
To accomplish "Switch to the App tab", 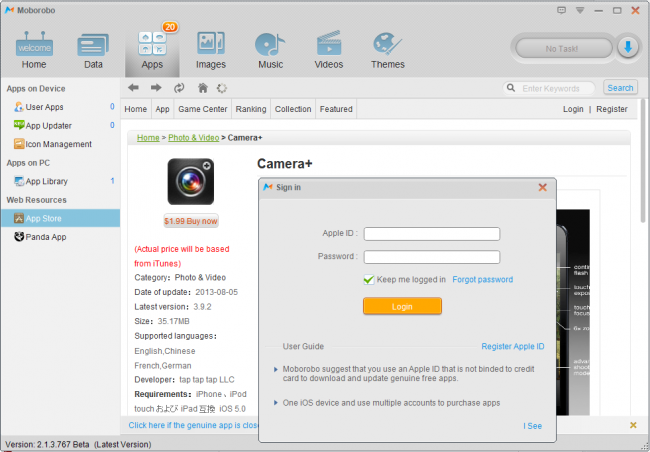I will (162, 109).
